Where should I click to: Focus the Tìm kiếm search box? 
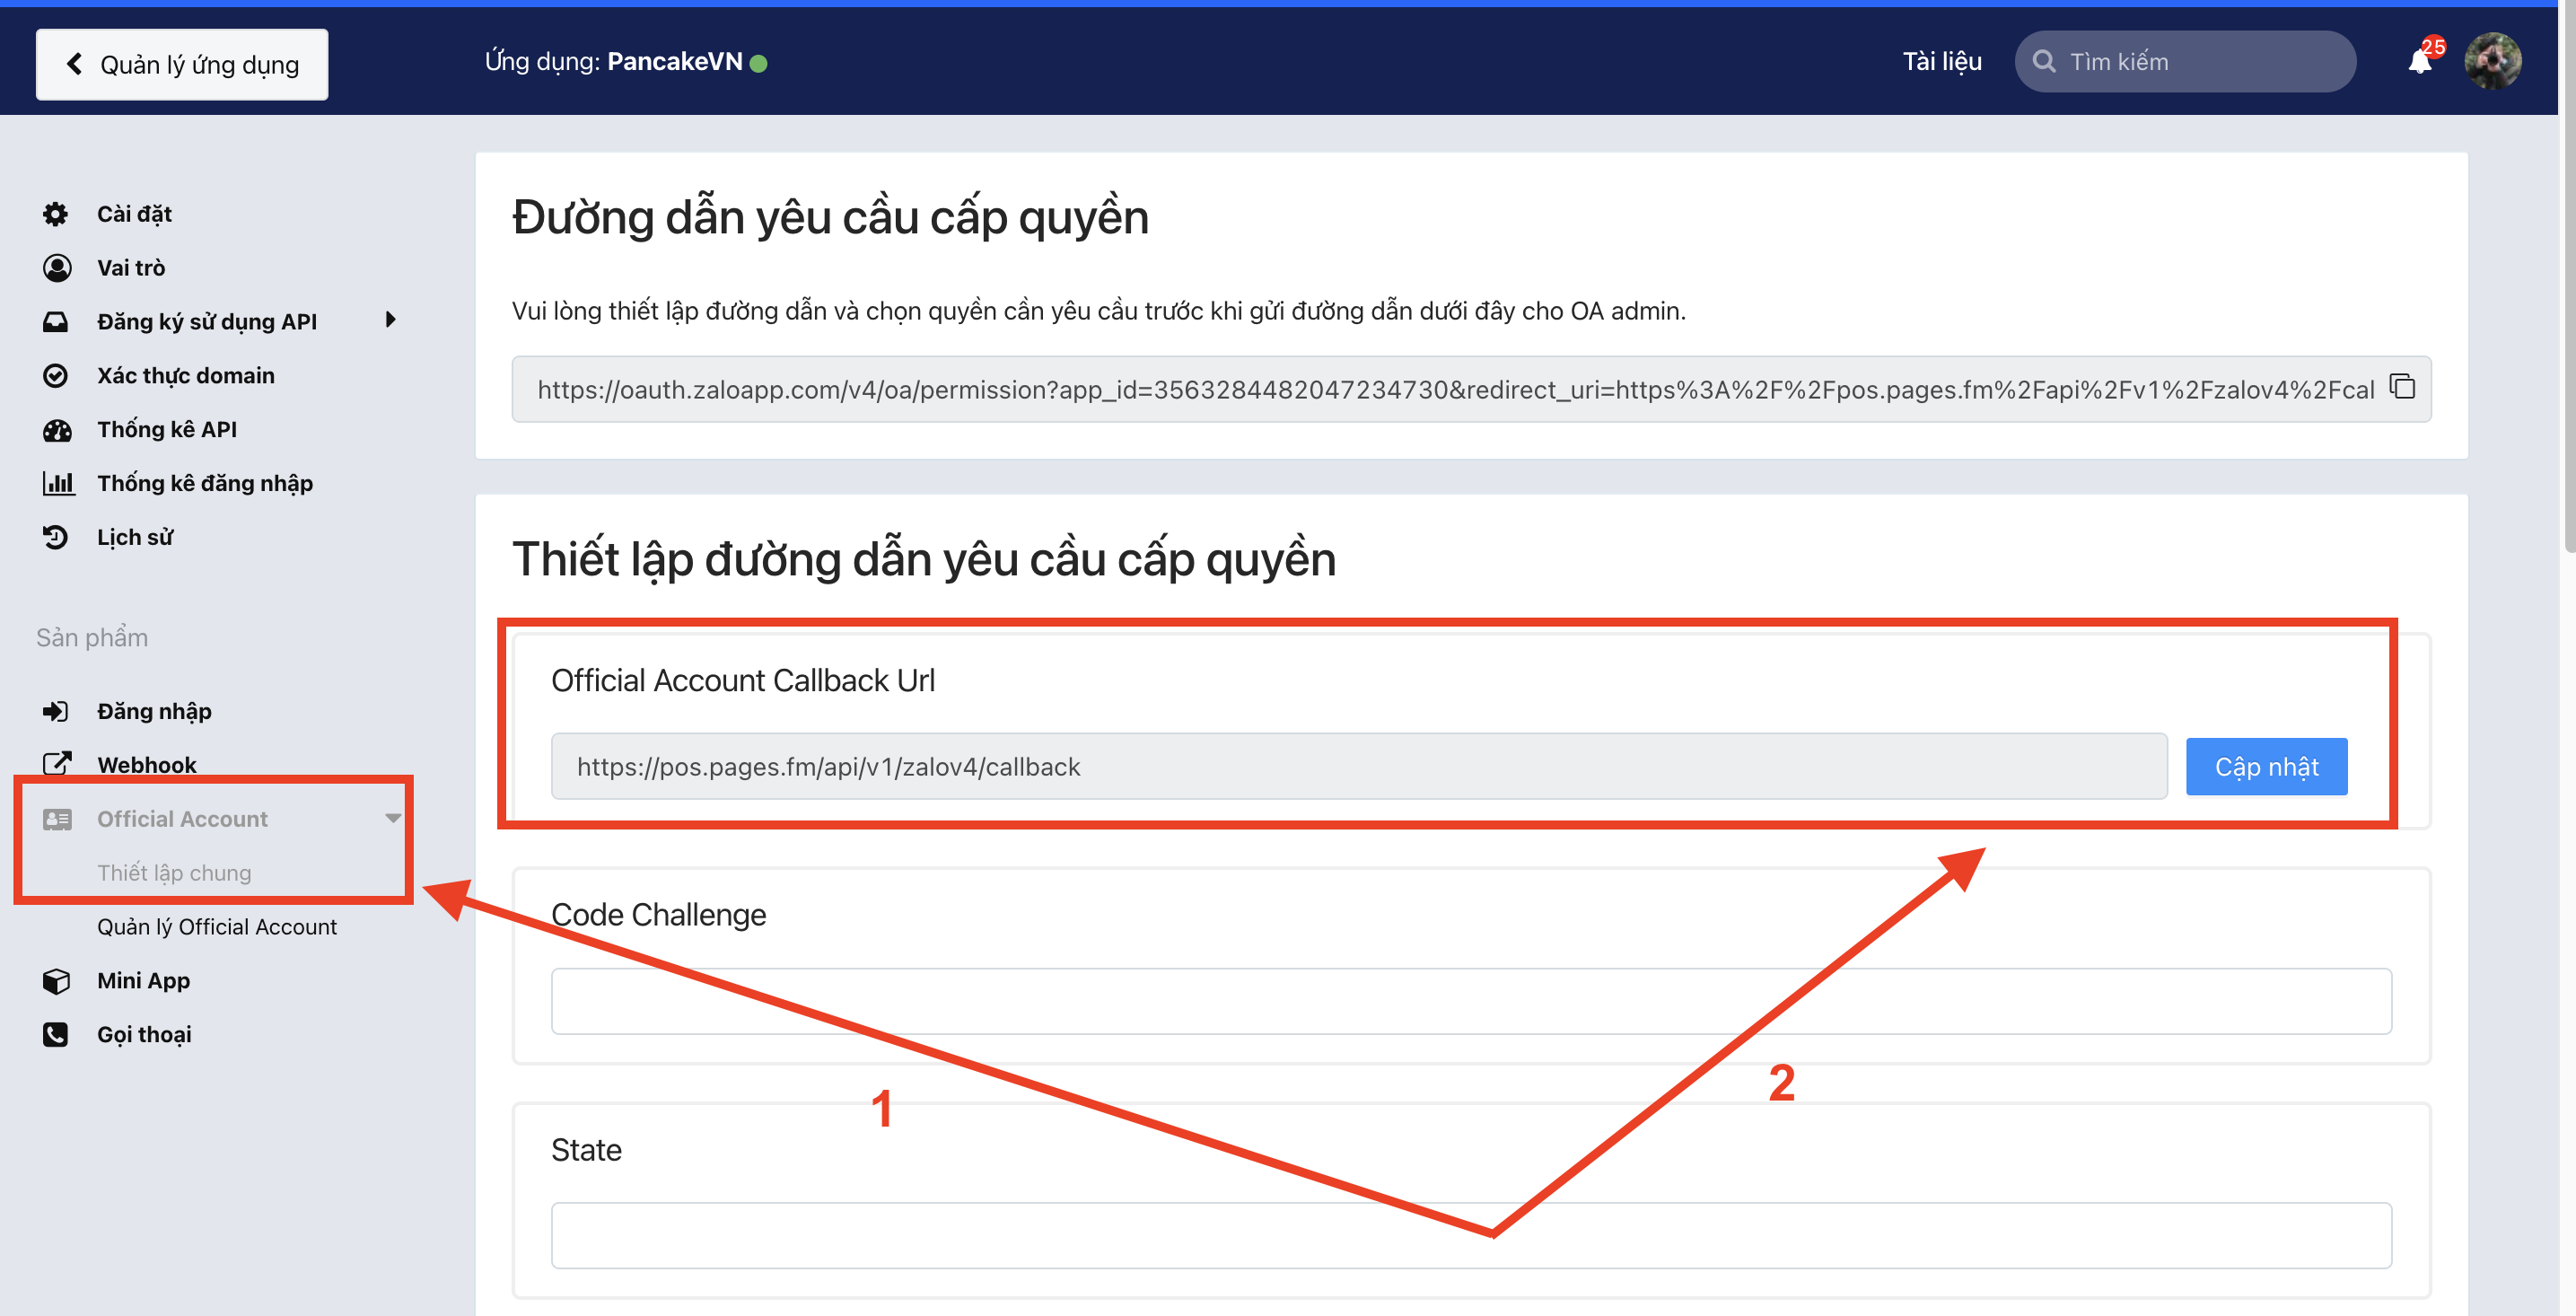(2200, 62)
